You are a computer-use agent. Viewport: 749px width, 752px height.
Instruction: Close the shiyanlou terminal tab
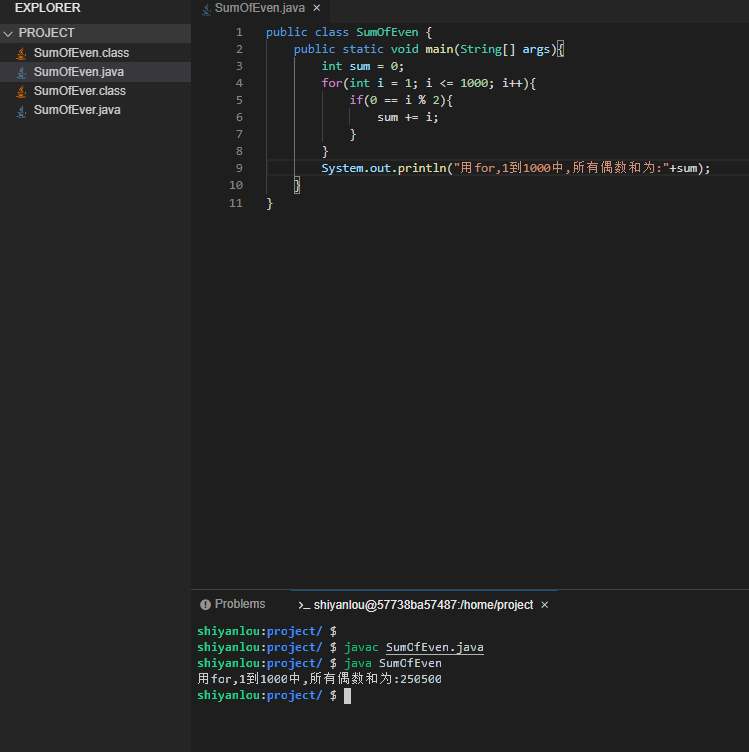[x=545, y=605]
